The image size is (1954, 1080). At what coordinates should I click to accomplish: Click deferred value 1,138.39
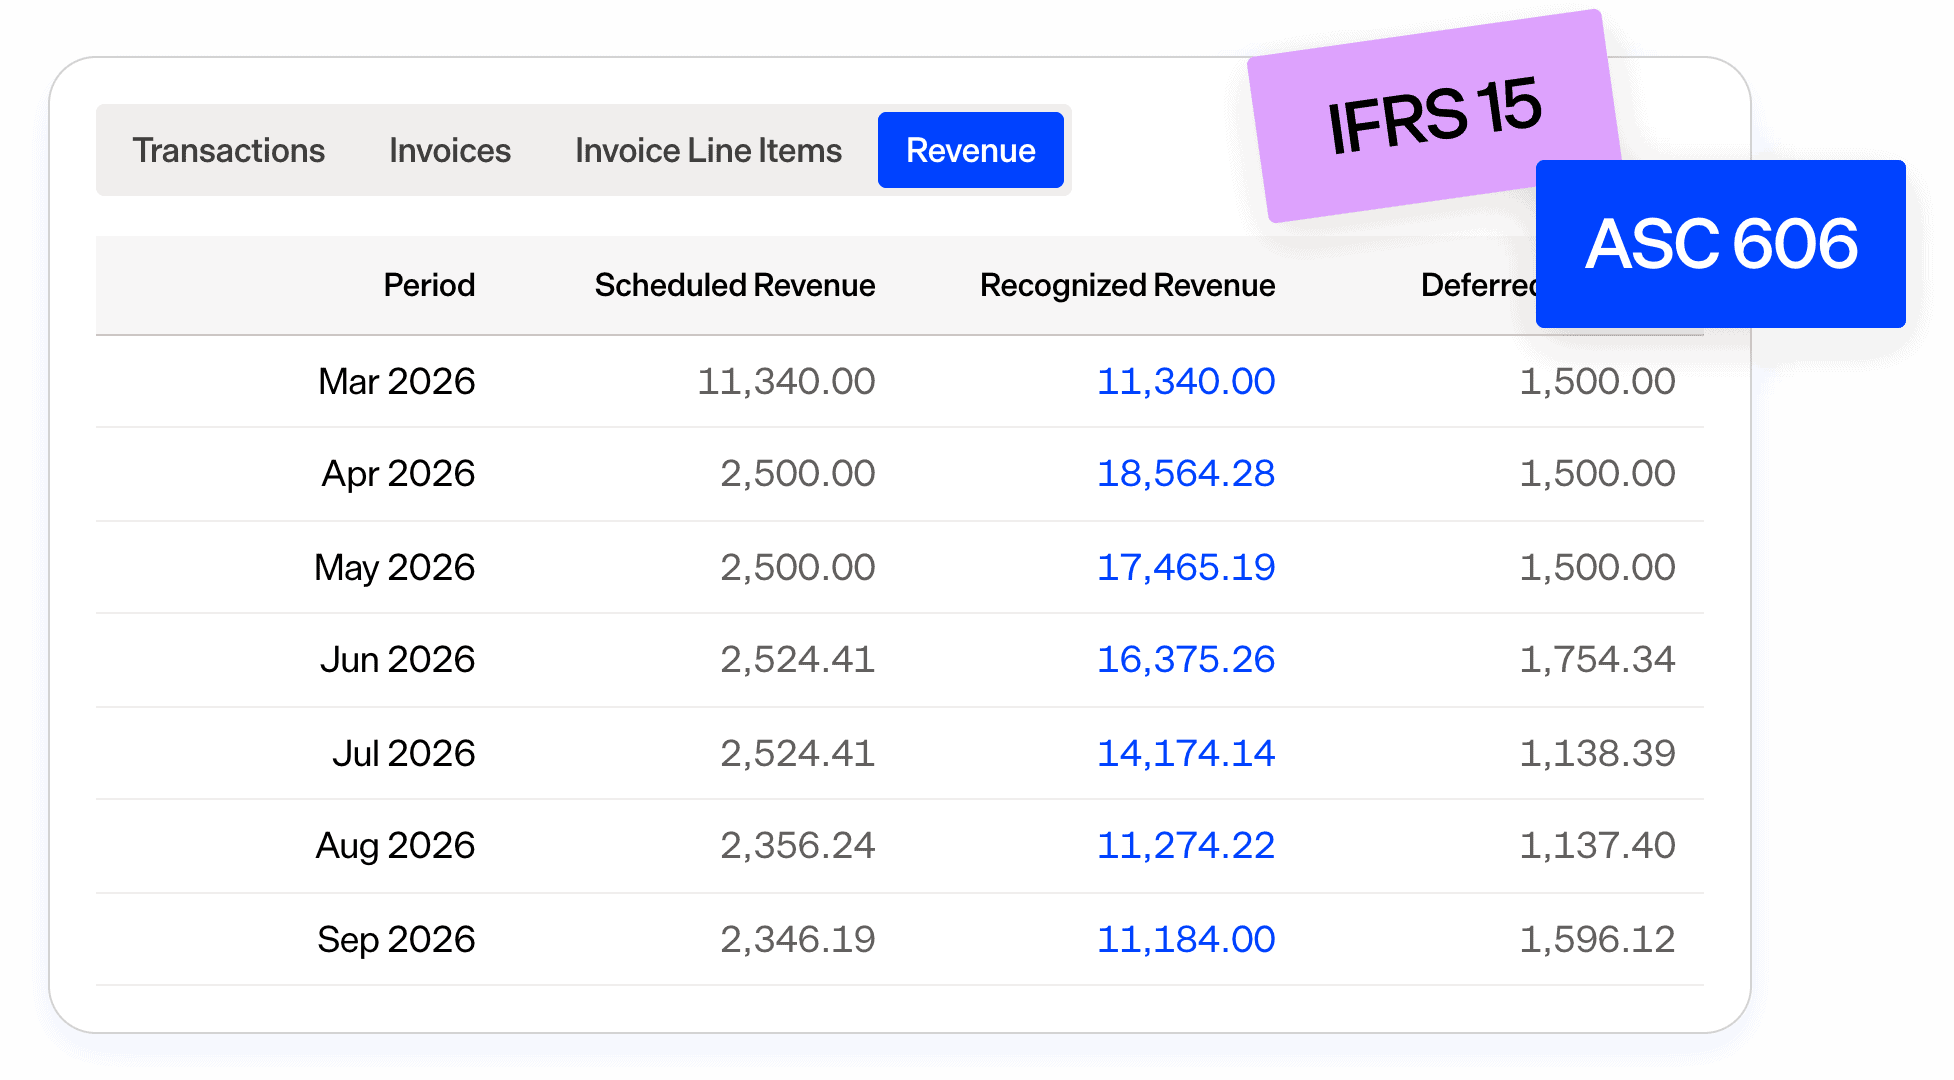tap(1597, 753)
